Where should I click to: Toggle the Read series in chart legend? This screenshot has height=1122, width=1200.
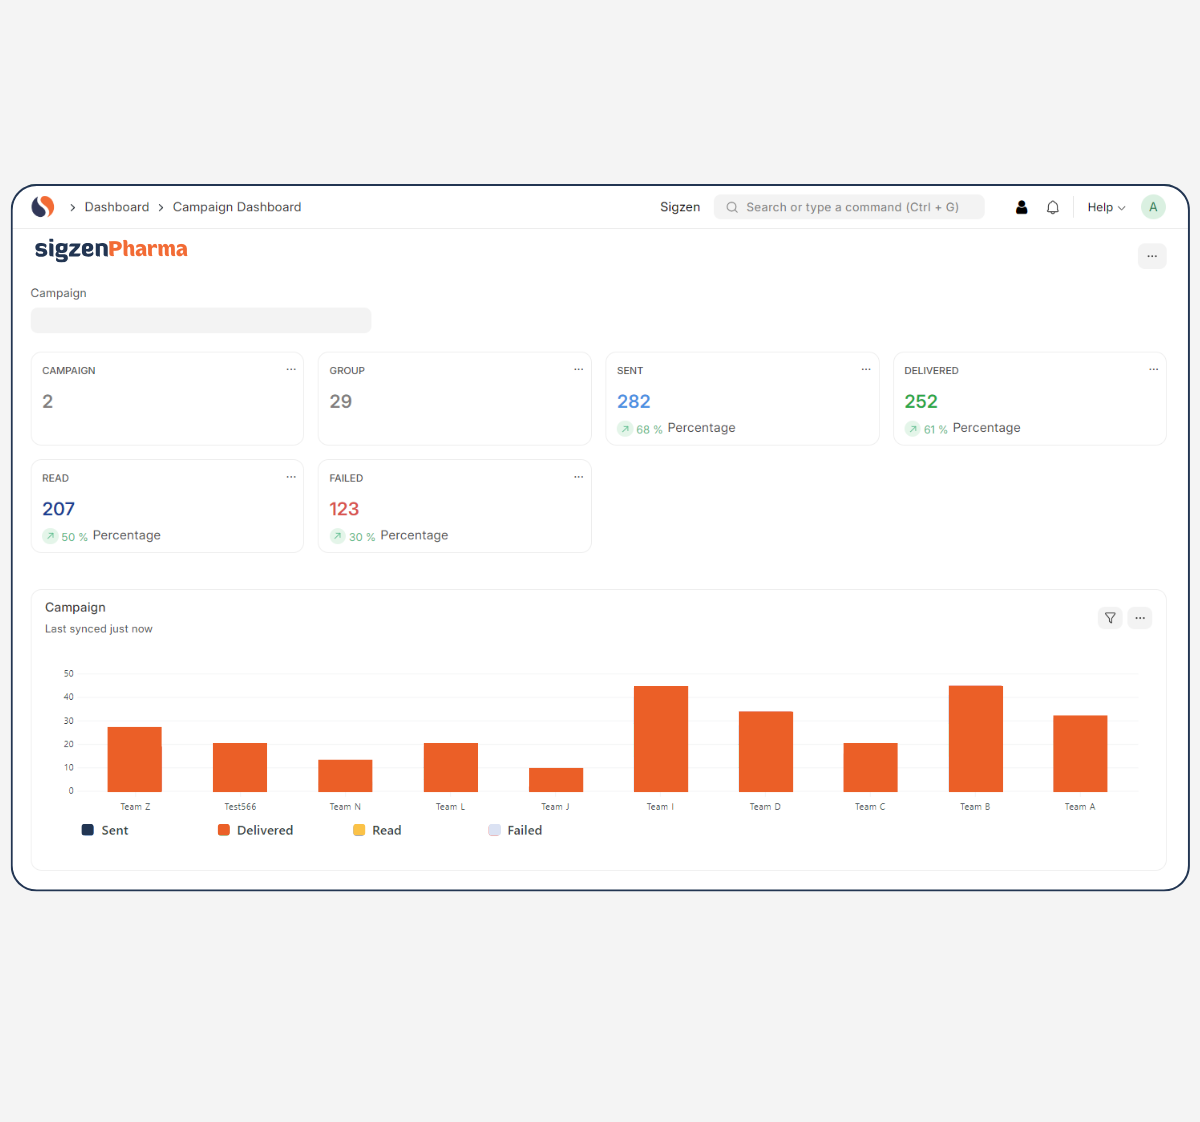coord(377,830)
